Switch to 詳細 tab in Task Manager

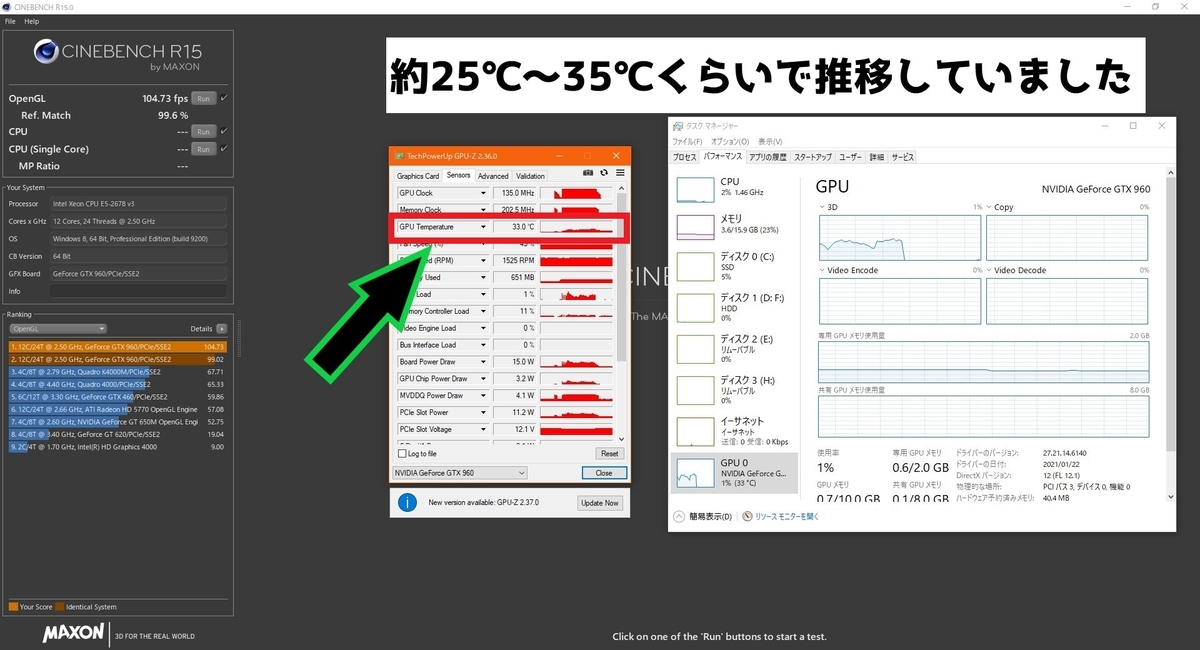(877, 157)
